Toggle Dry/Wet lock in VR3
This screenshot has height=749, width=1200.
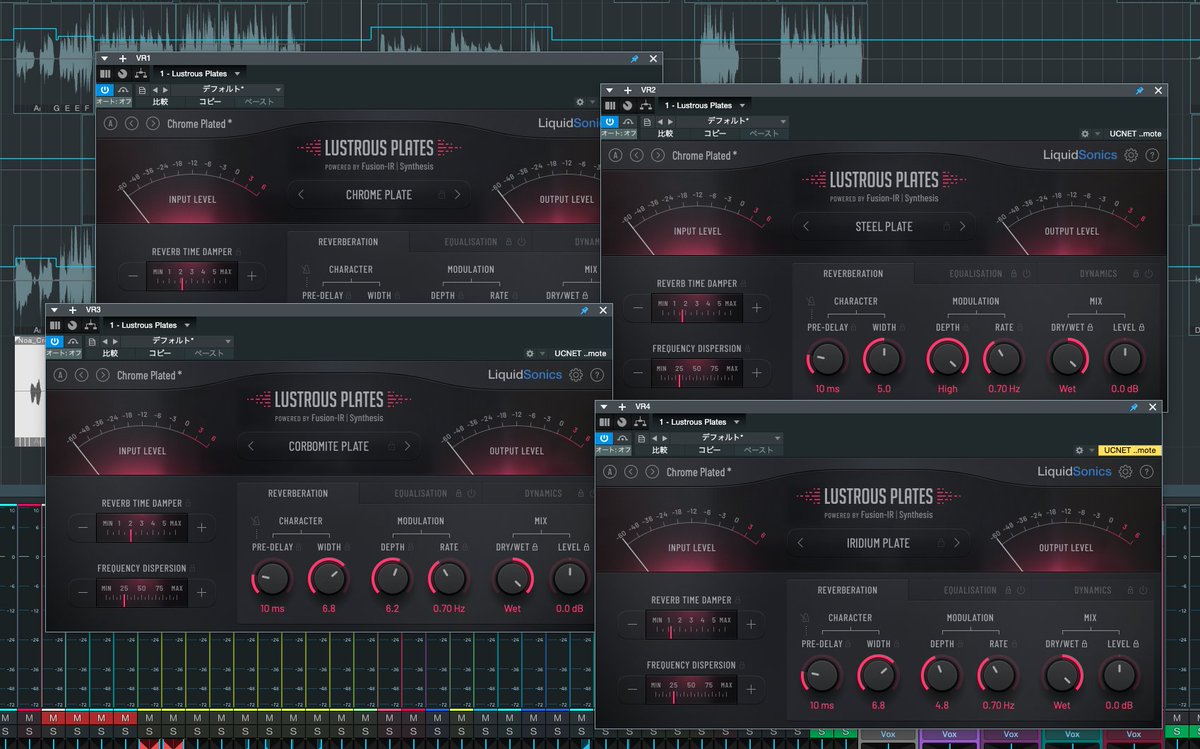pyautogui.click(x=535, y=547)
